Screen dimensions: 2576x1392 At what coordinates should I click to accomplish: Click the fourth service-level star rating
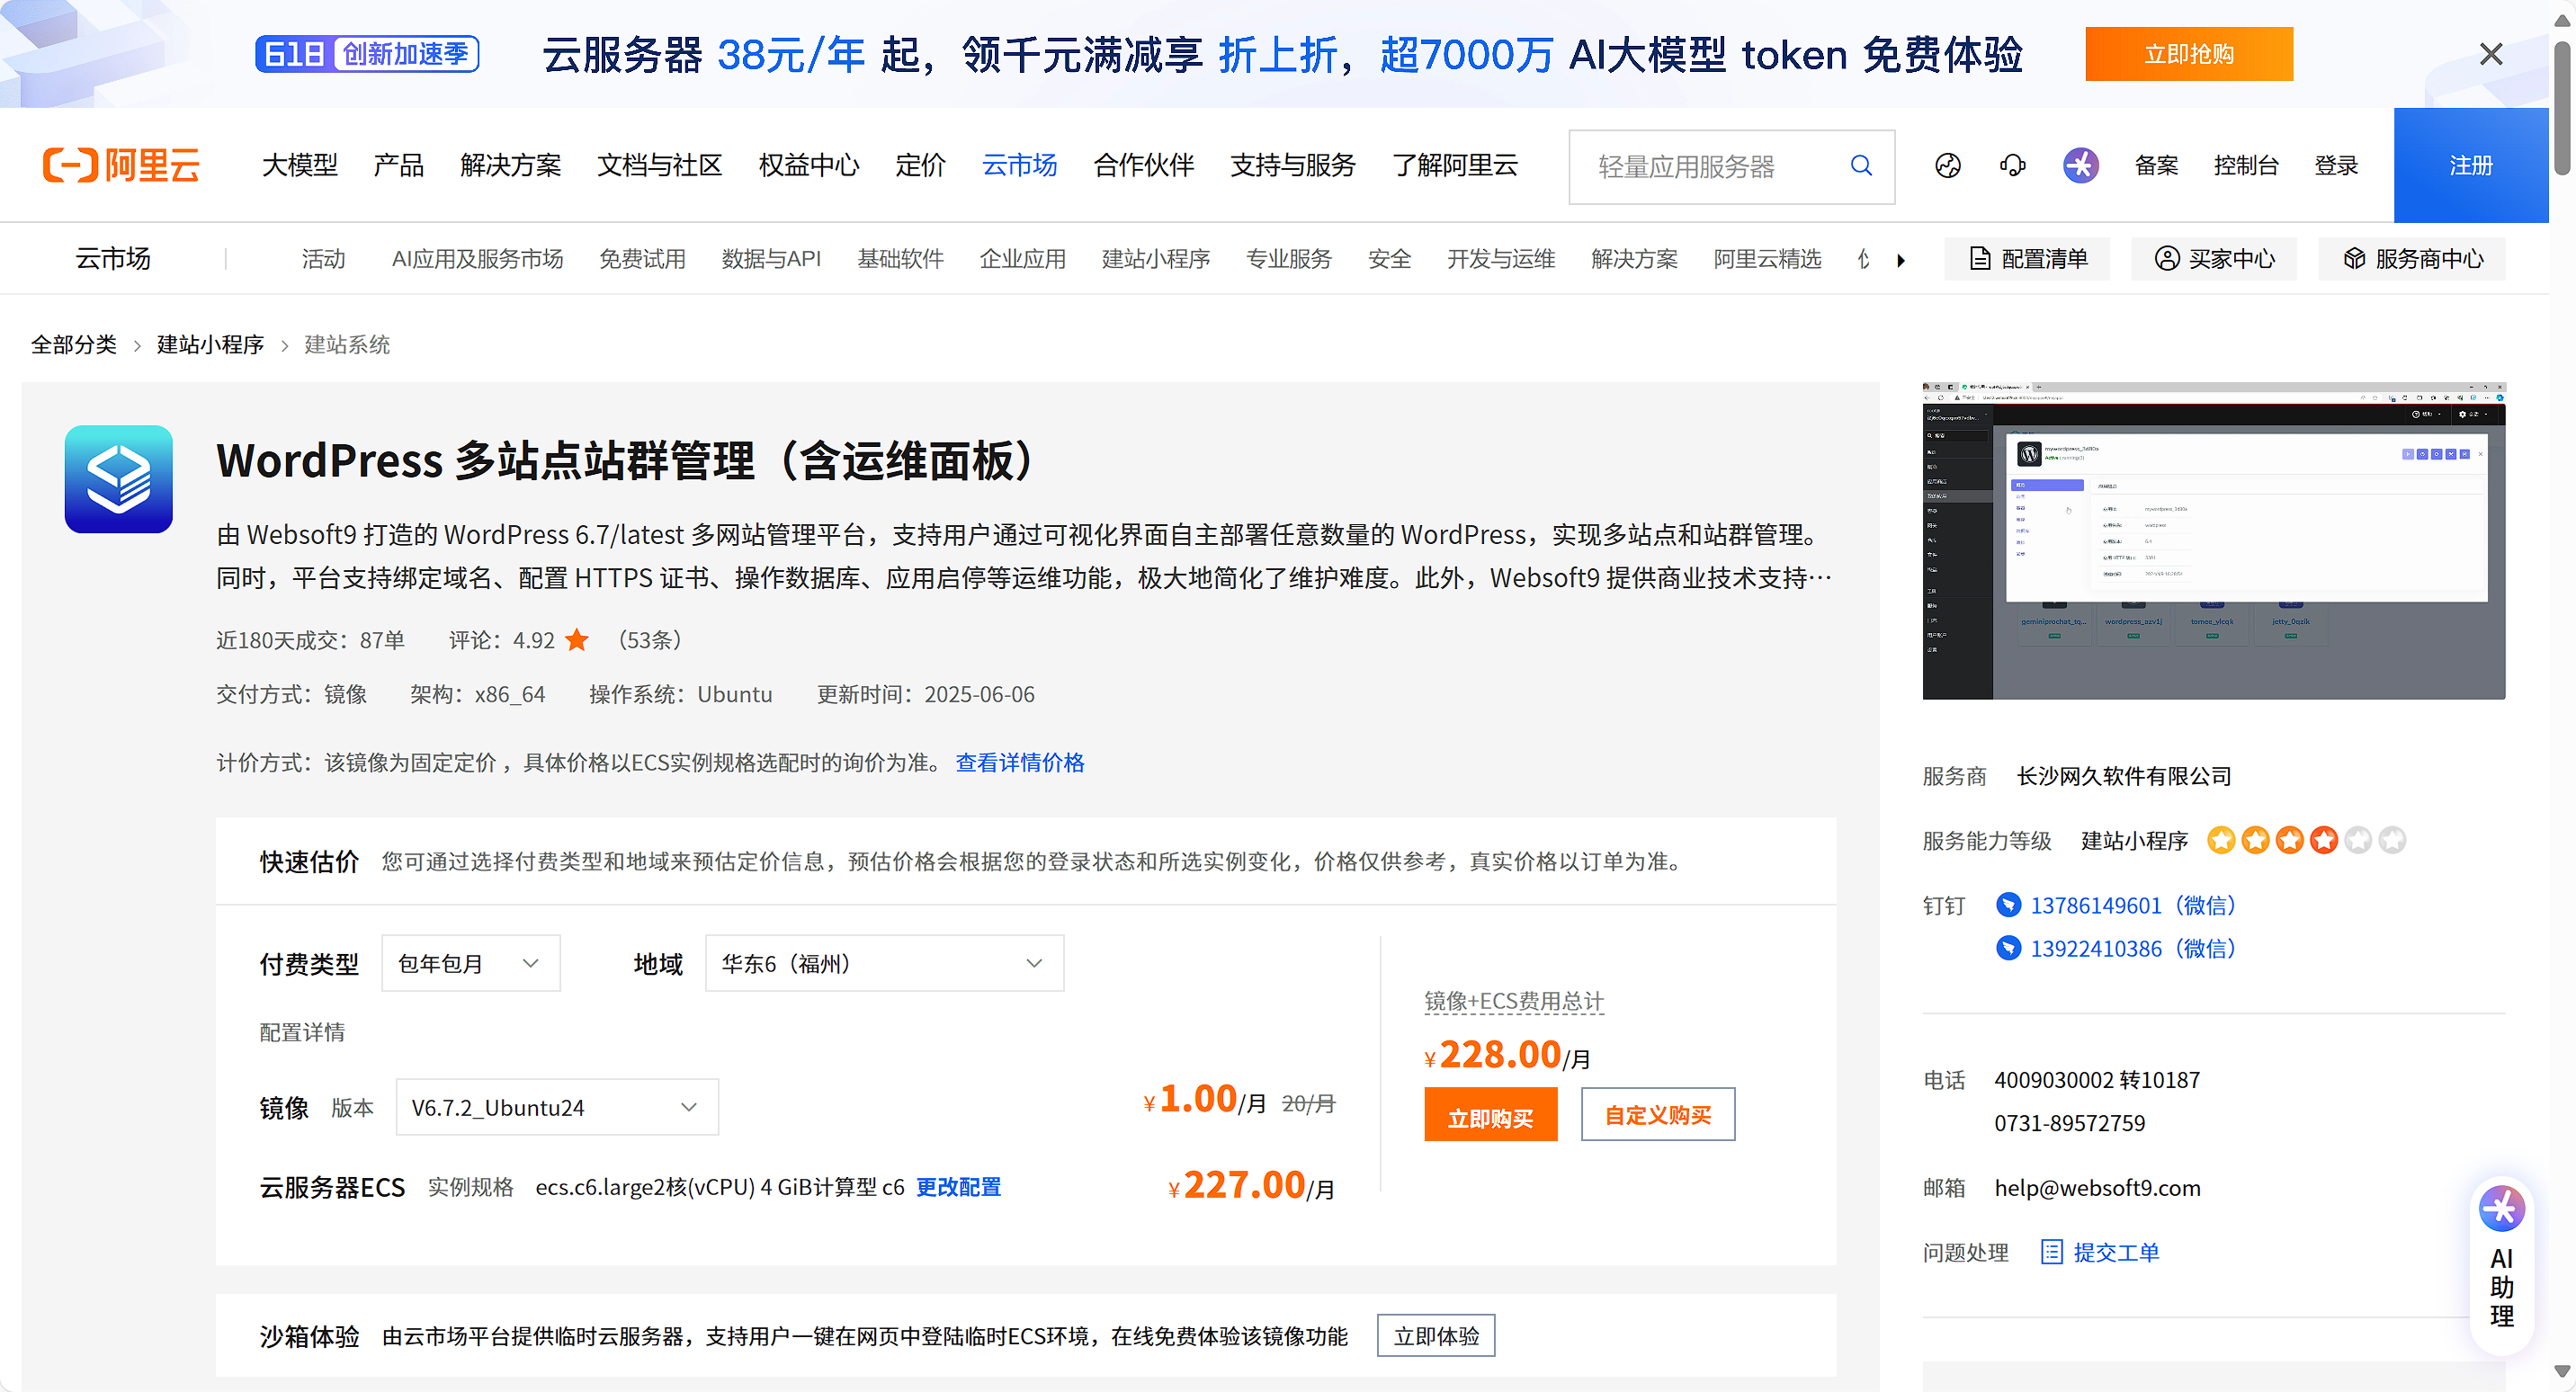click(2324, 840)
